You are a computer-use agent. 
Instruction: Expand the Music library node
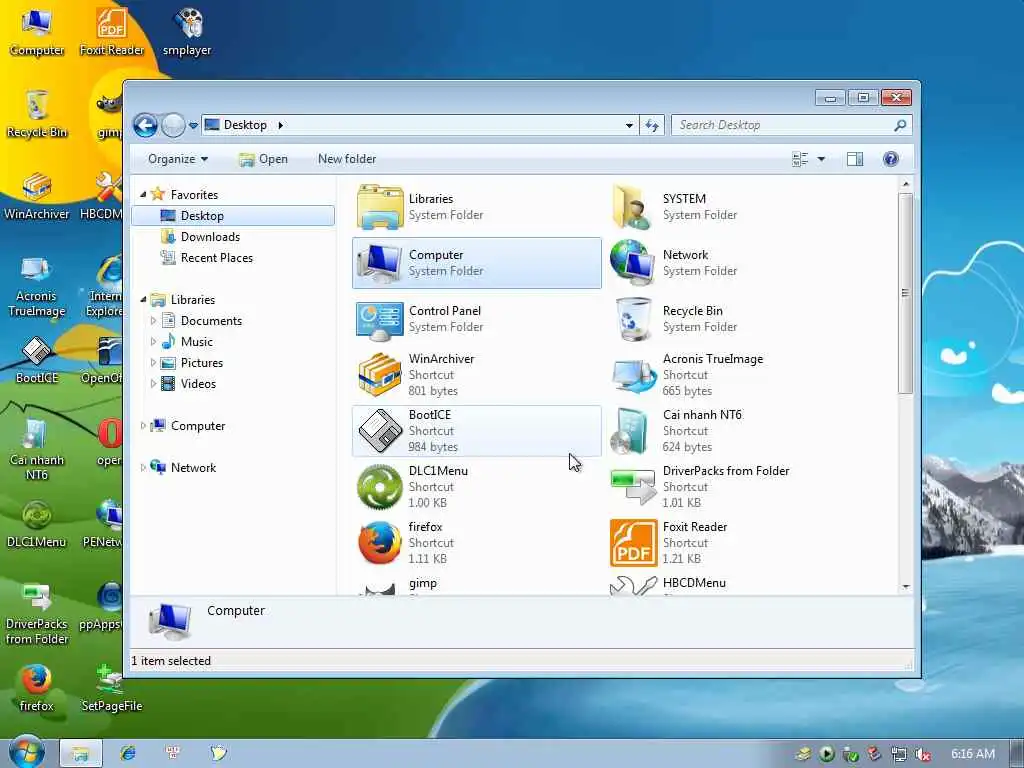[x=153, y=342]
